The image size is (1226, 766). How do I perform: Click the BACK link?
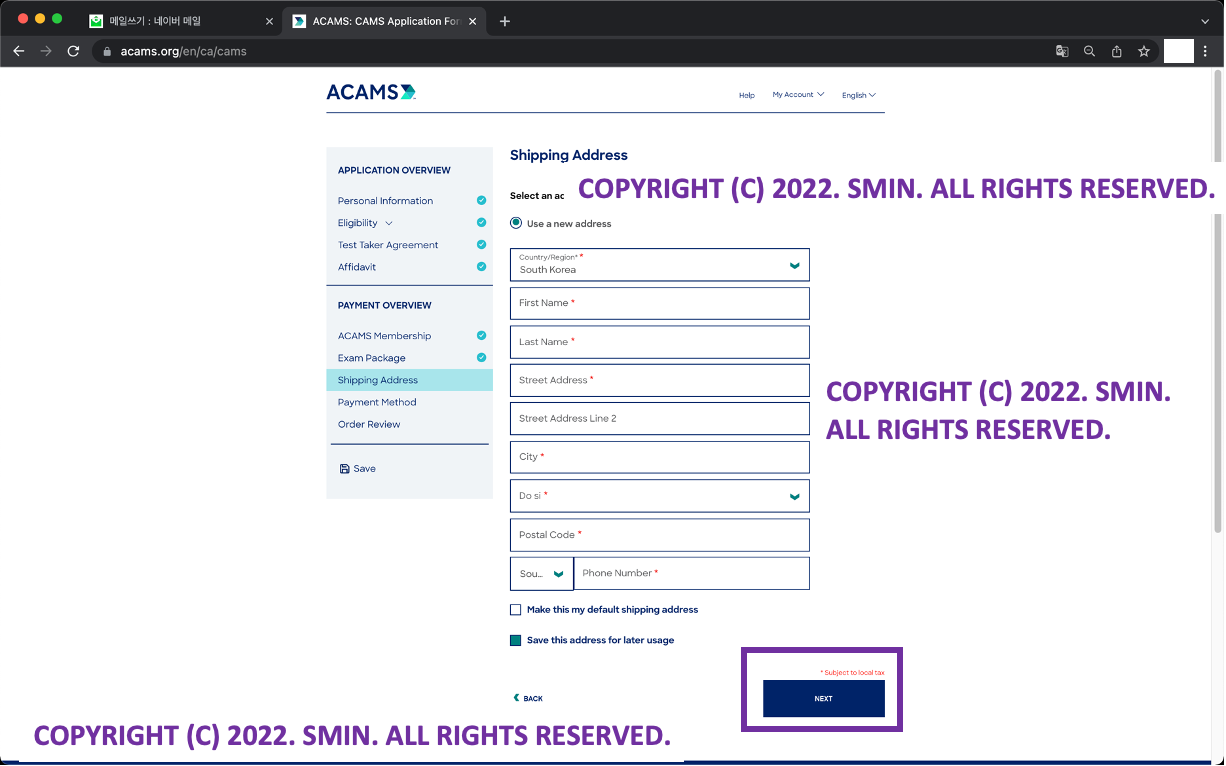528,698
